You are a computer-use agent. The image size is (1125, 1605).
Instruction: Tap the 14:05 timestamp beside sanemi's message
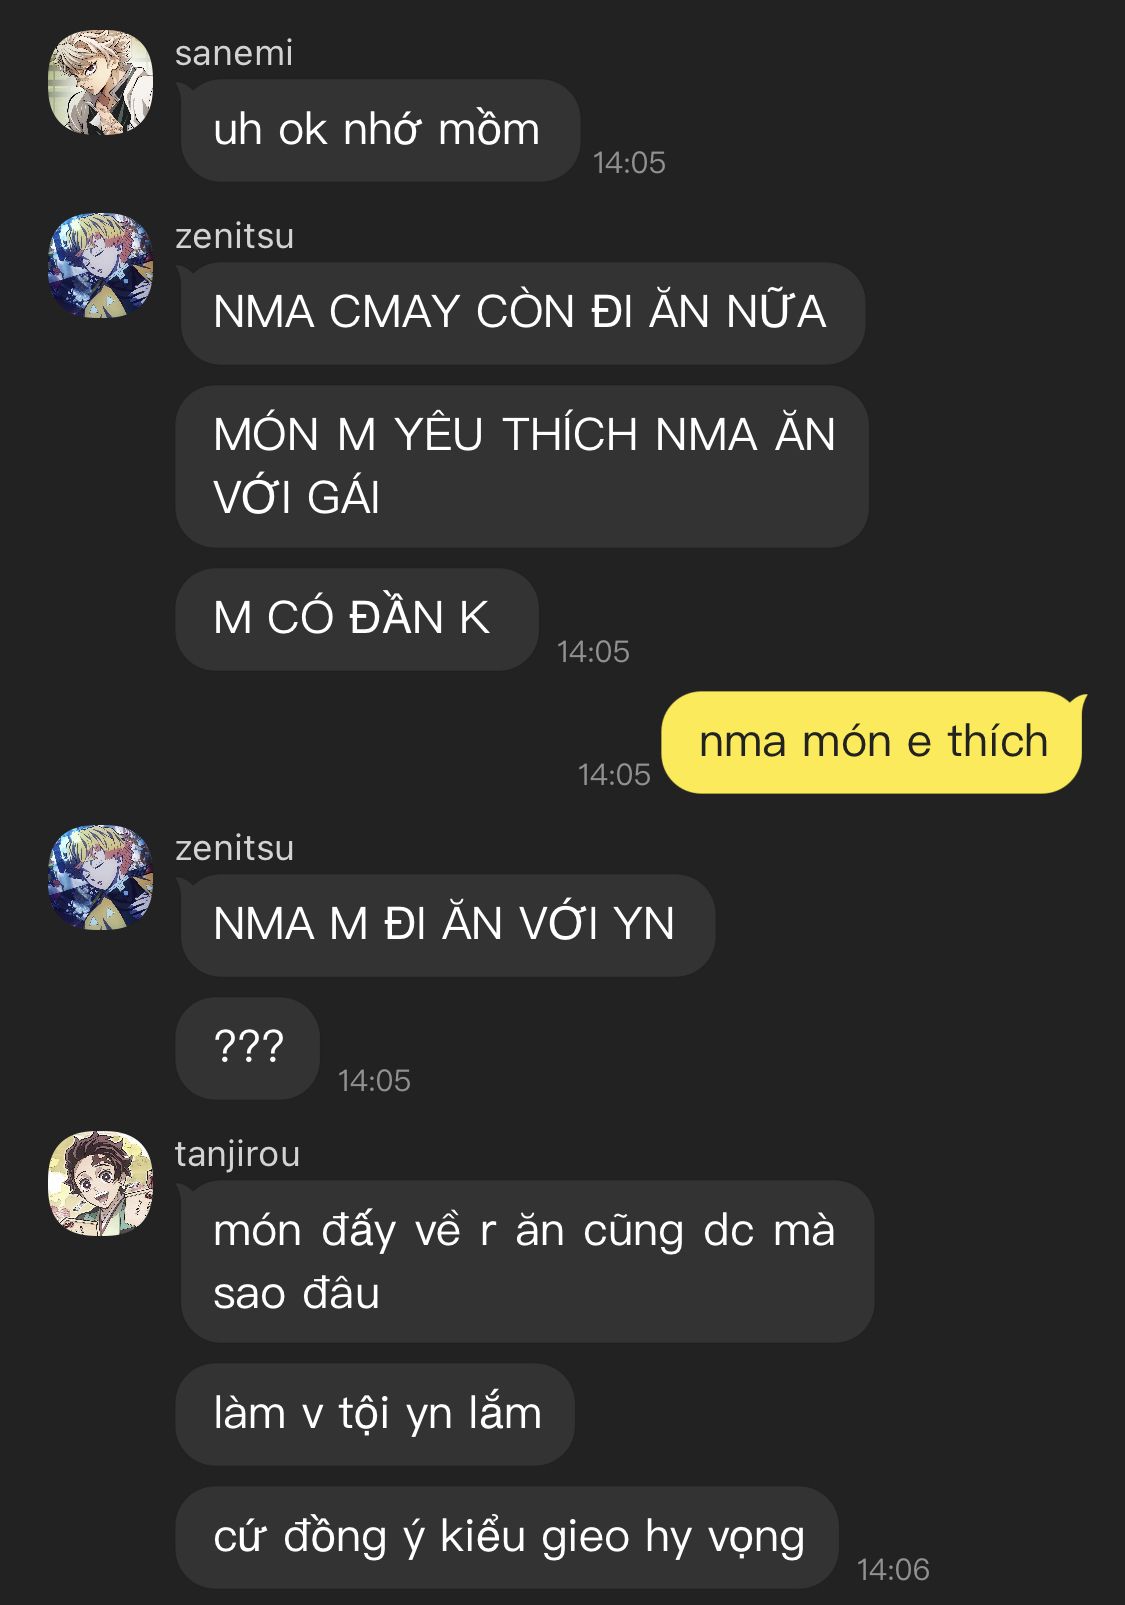629,163
